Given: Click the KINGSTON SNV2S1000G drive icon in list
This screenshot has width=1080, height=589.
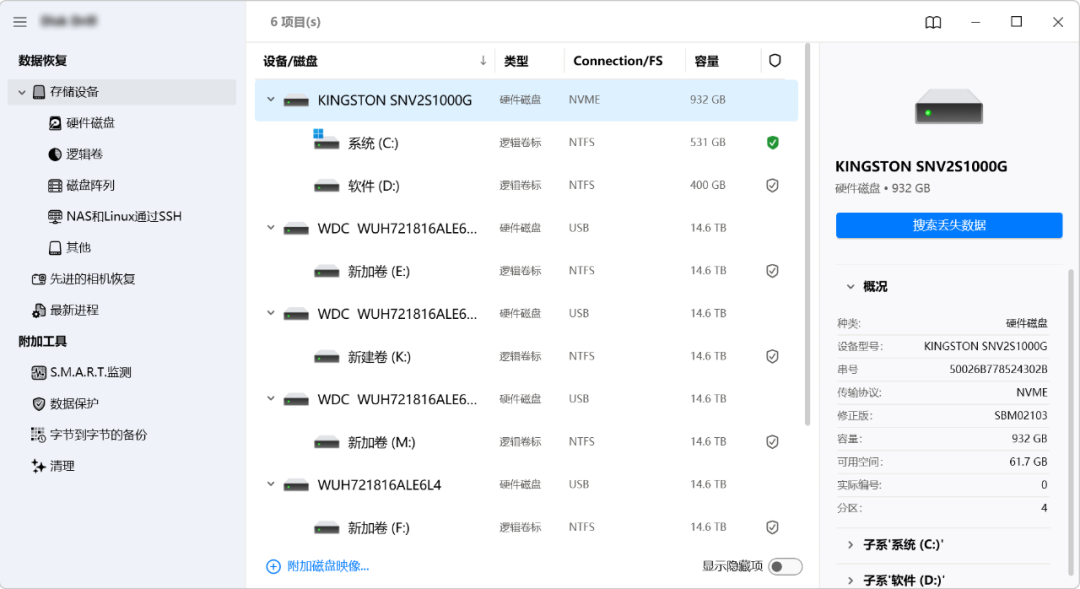Looking at the screenshot, I should (x=296, y=101).
